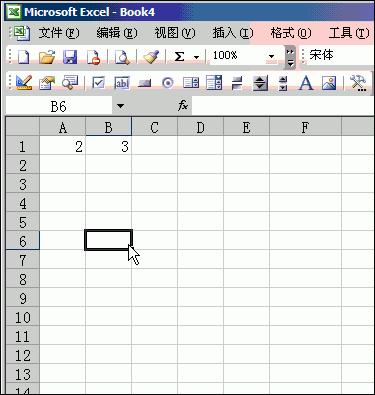Select the List Box control tool
Viewport: 375px width, 395px height.
click(191, 83)
